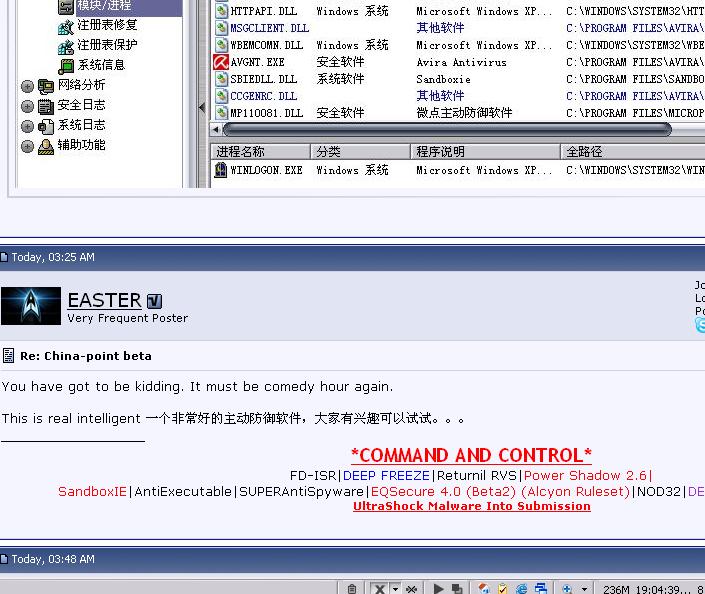Select 注册表保护 in the left tree
Viewport: 705px width, 594px height.
pos(107,45)
